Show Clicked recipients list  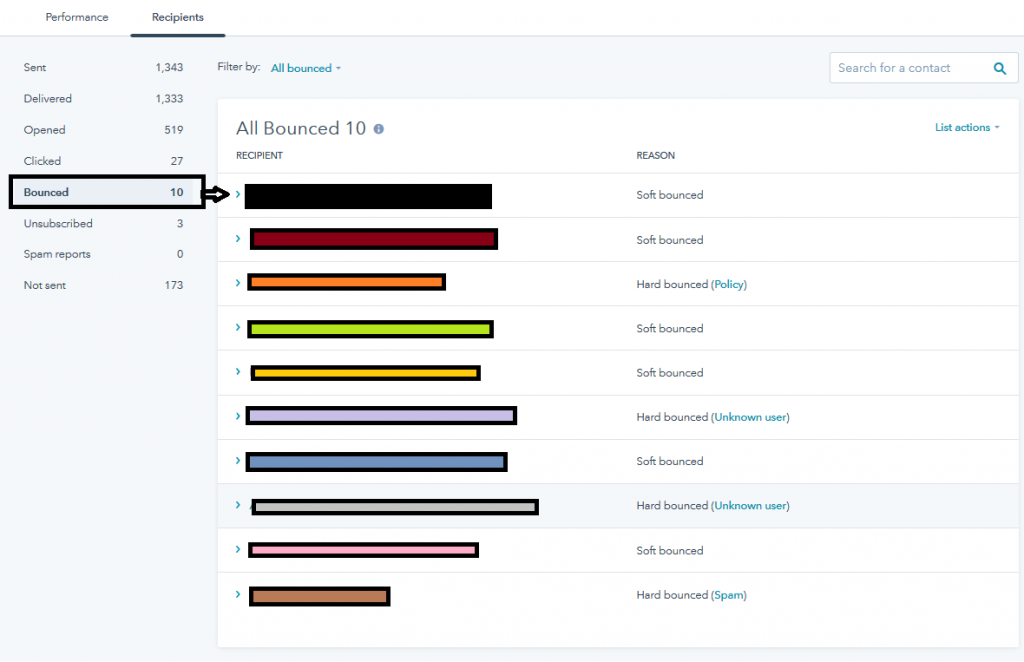point(103,161)
